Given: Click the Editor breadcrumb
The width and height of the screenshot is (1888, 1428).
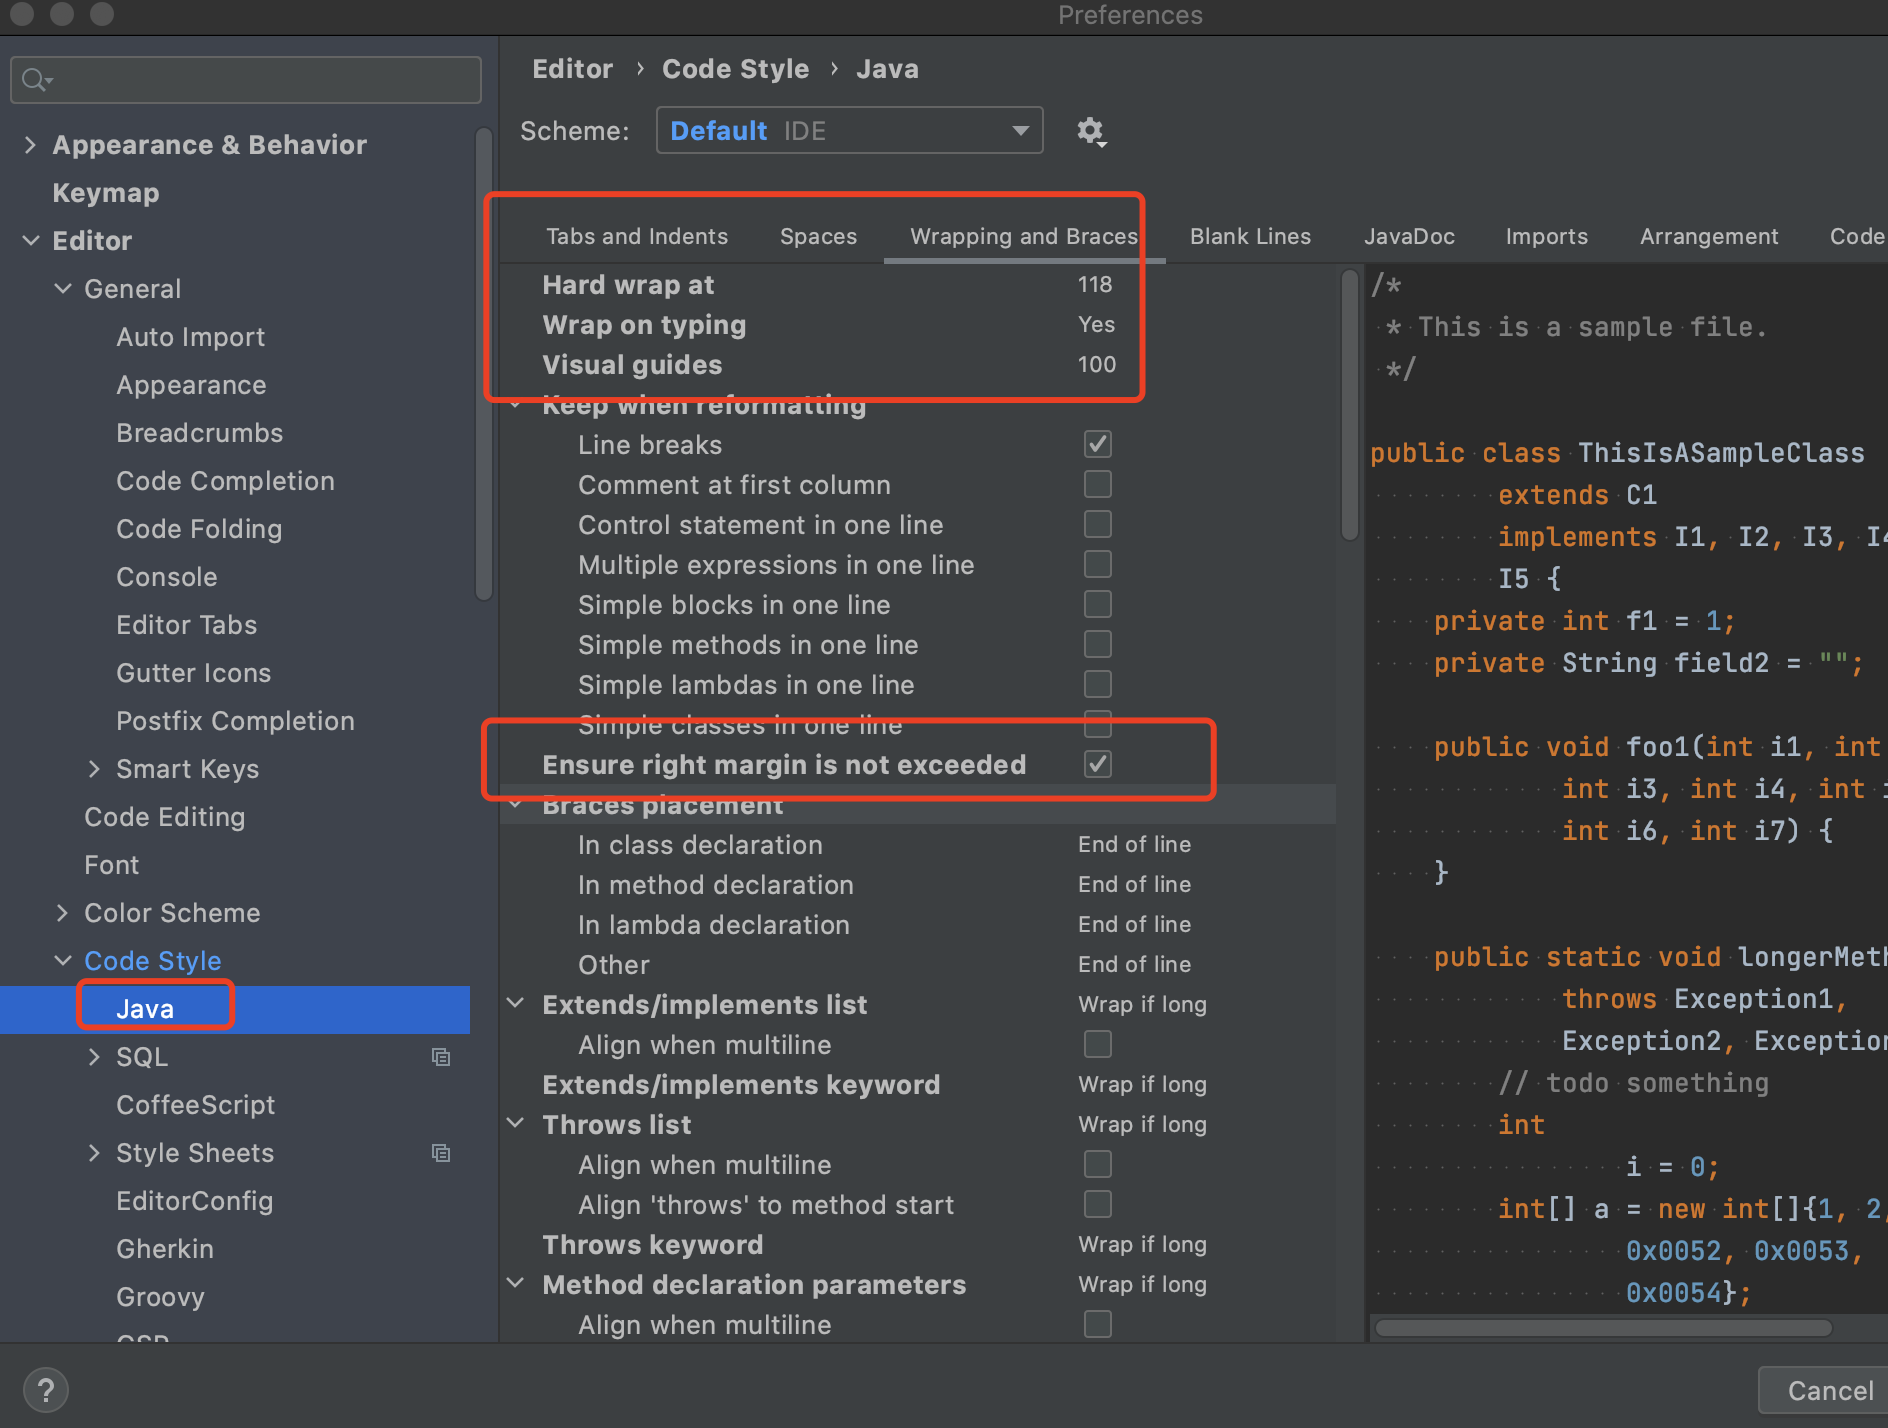Looking at the screenshot, I should (572, 69).
